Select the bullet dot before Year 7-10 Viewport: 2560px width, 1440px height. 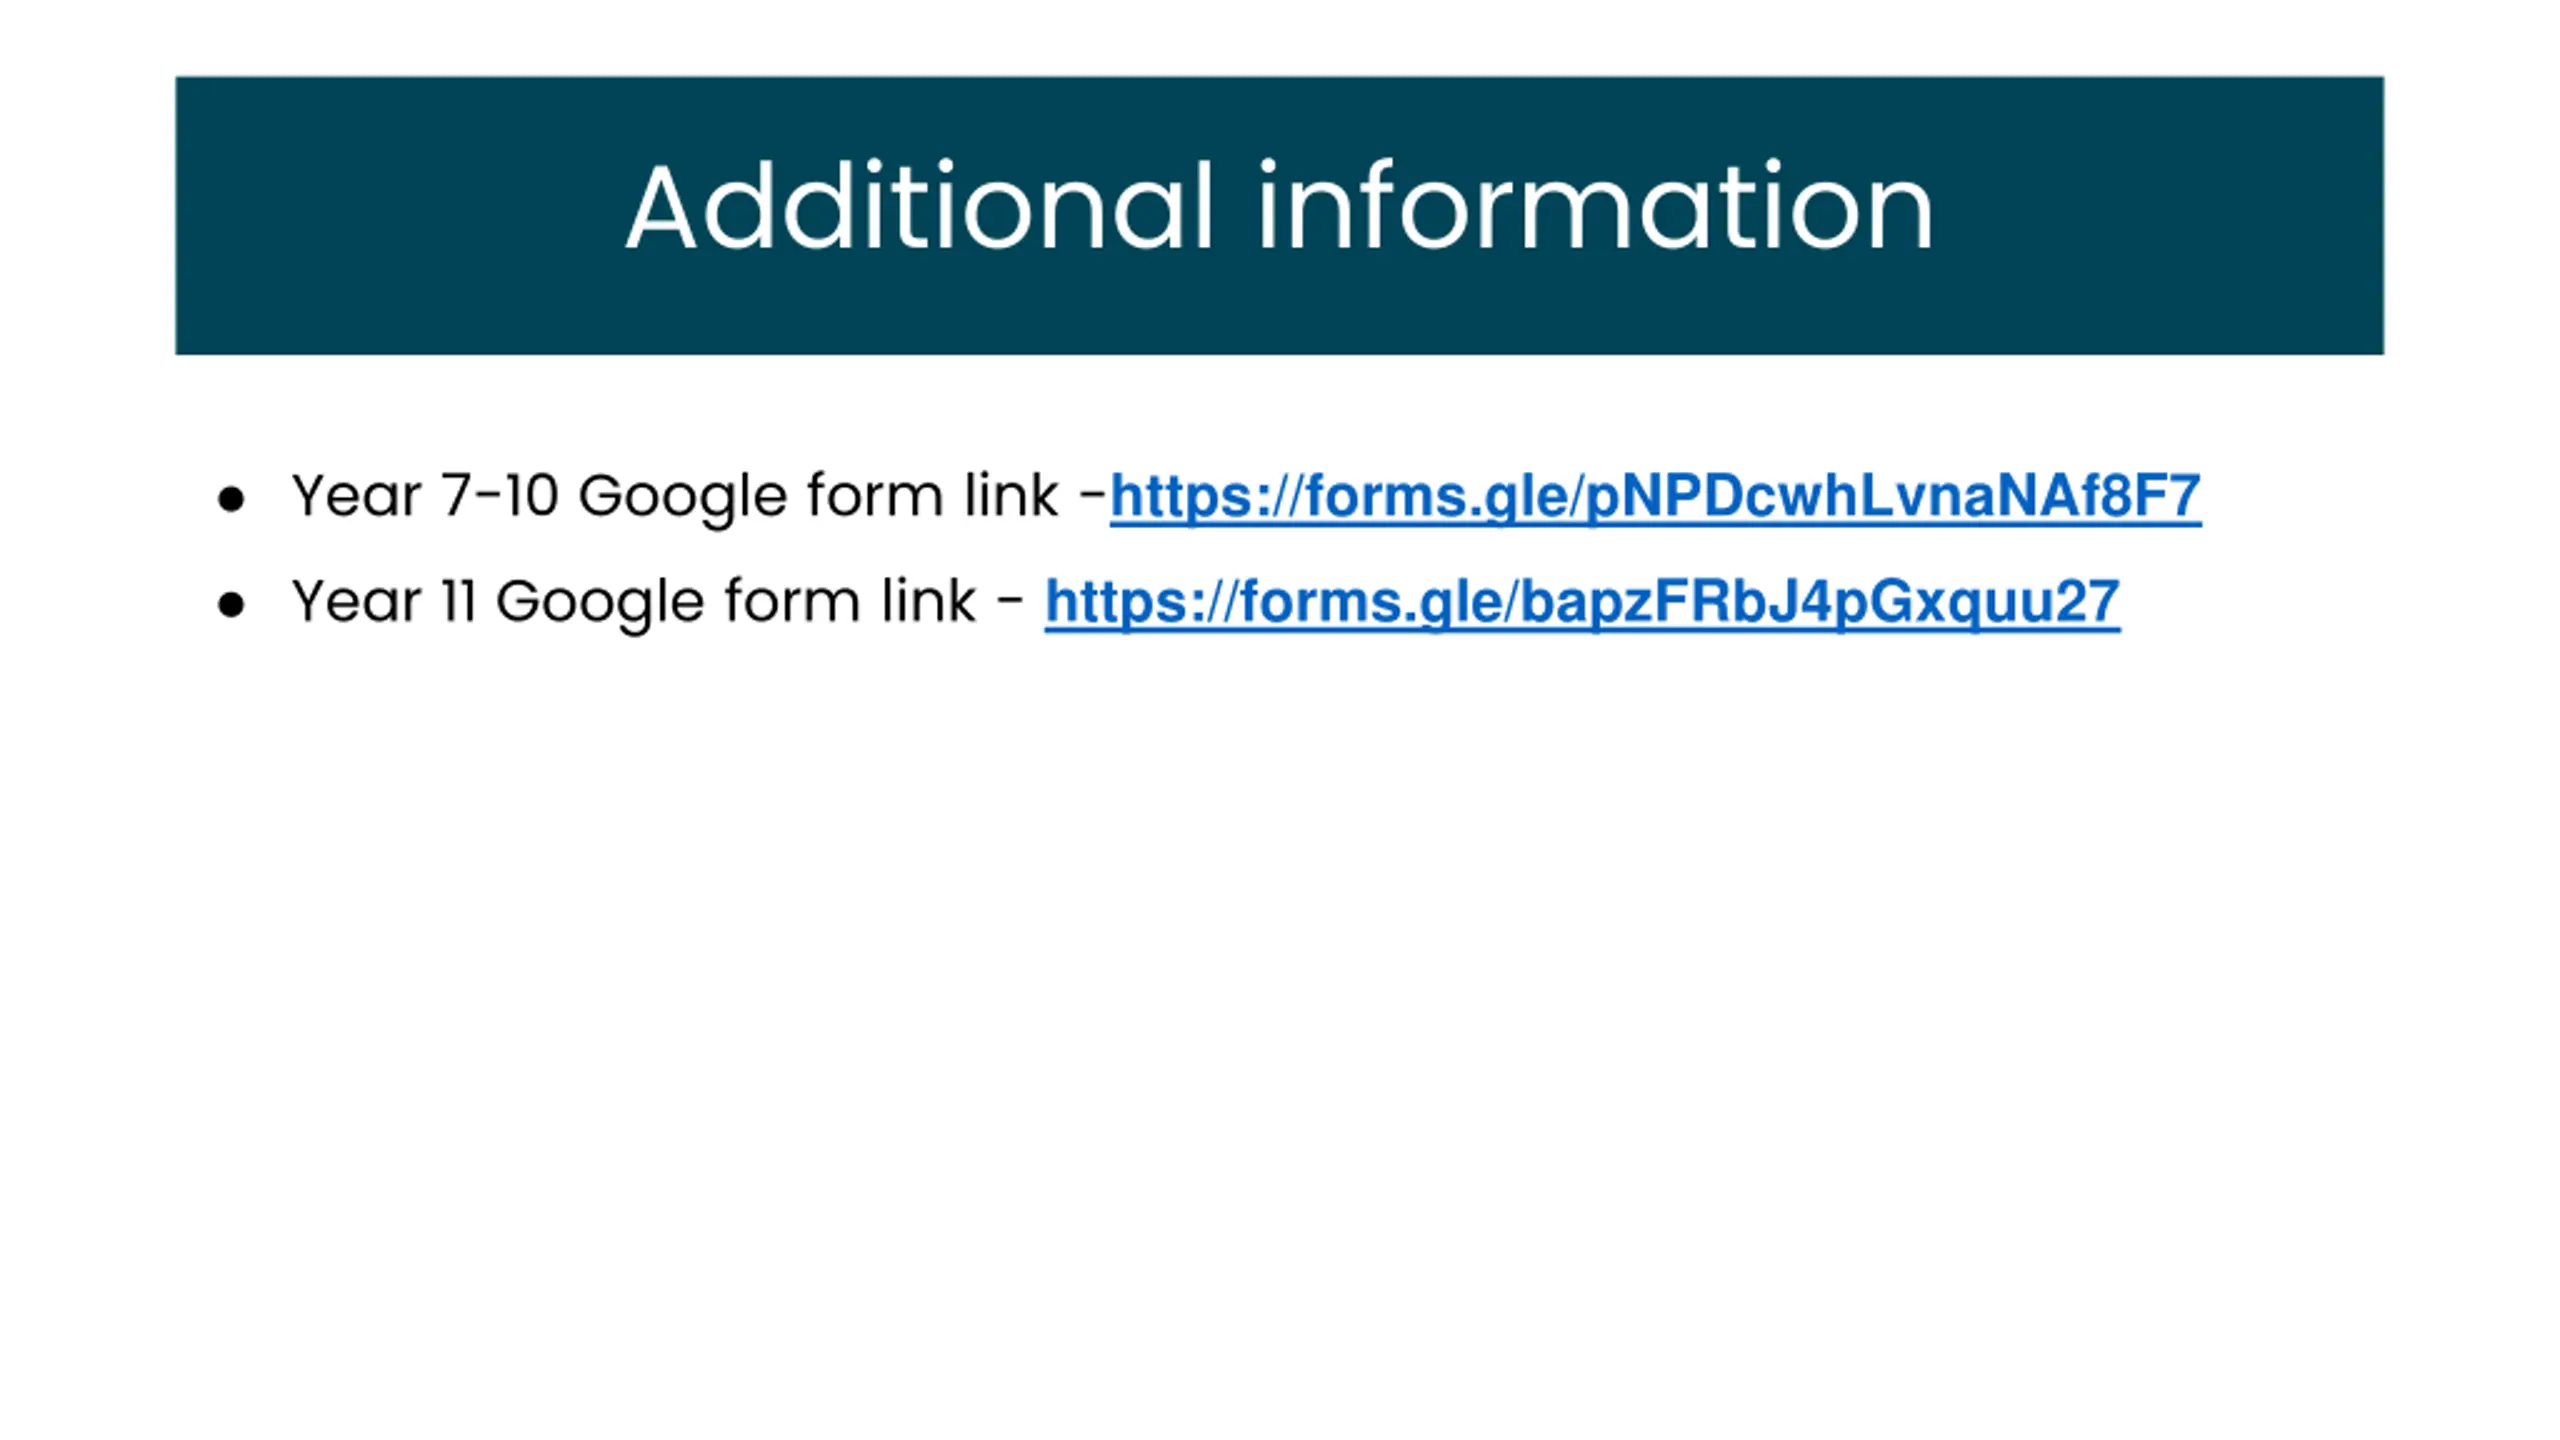tap(231, 499)
